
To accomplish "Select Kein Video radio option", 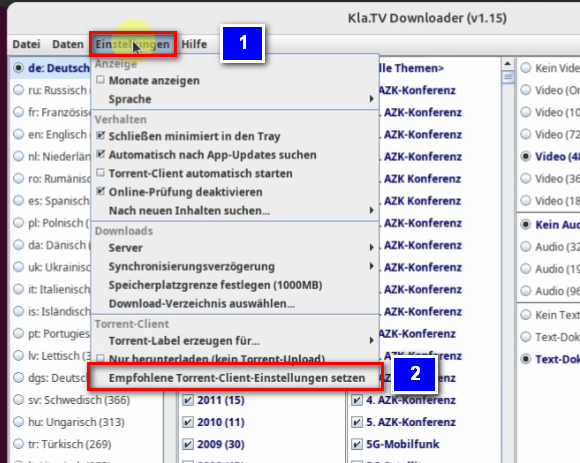I will tap(526, 68).
